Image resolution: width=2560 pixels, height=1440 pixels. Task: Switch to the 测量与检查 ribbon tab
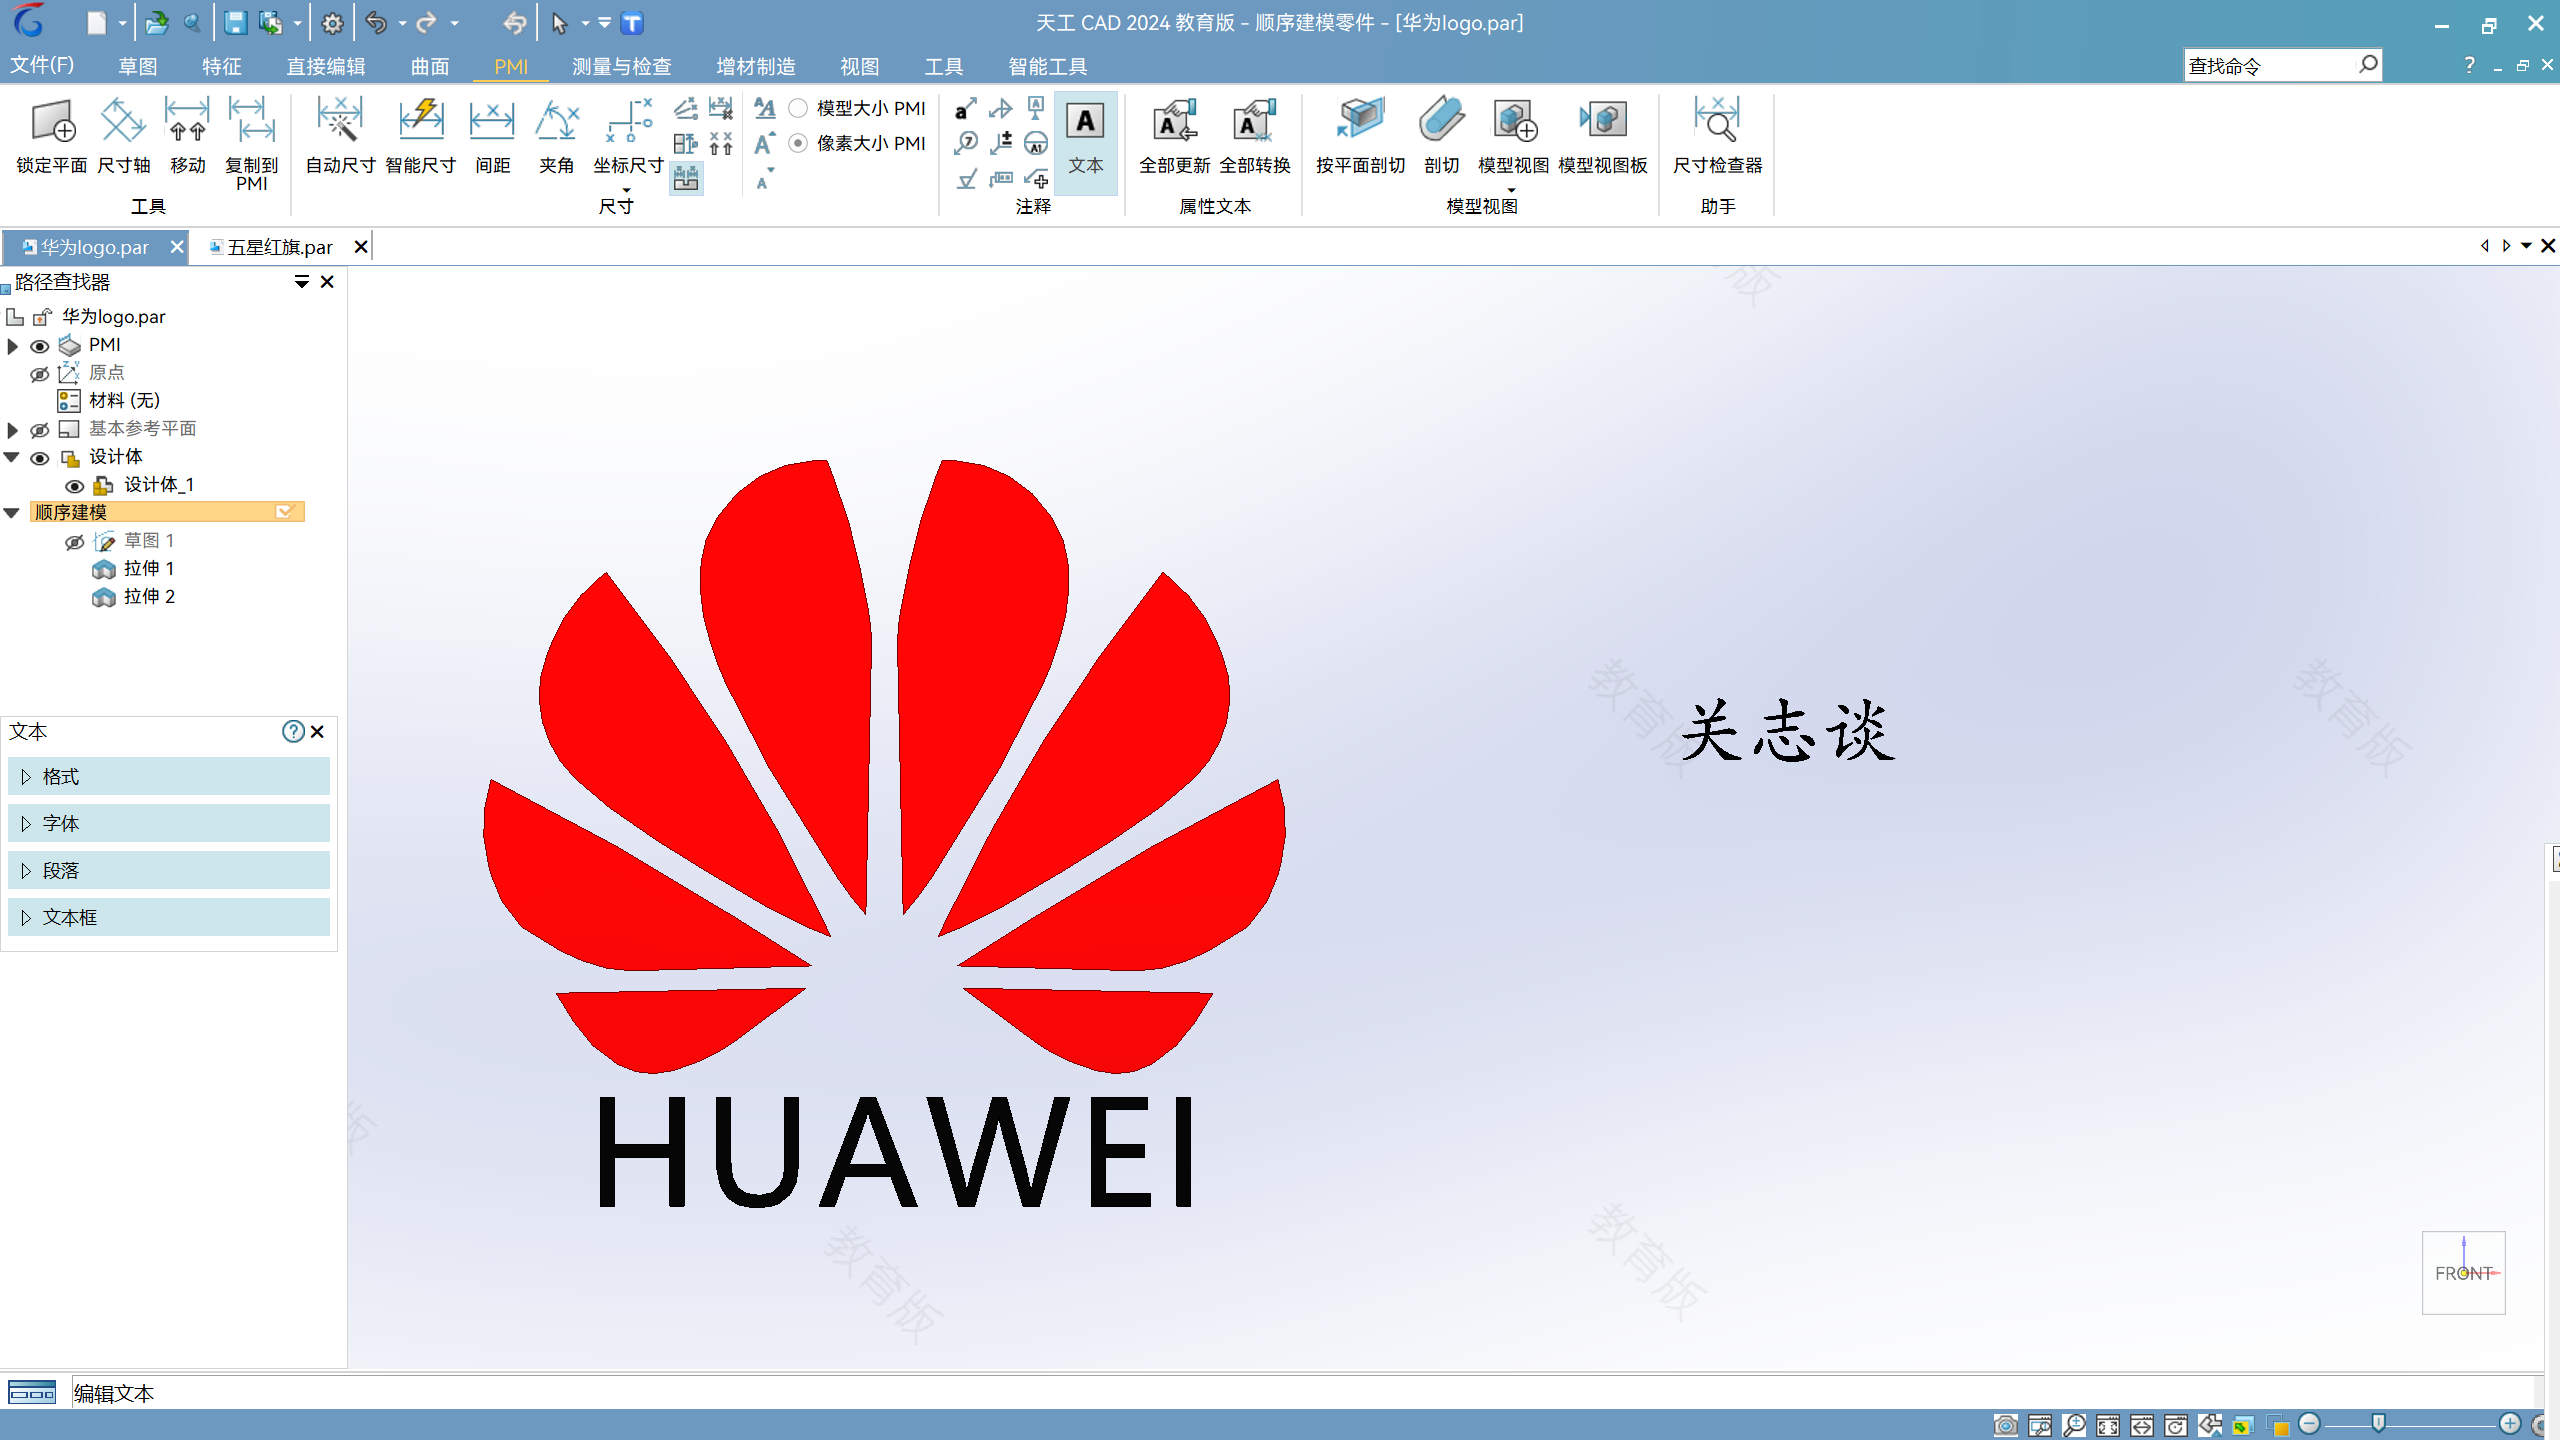click(621, 66)
